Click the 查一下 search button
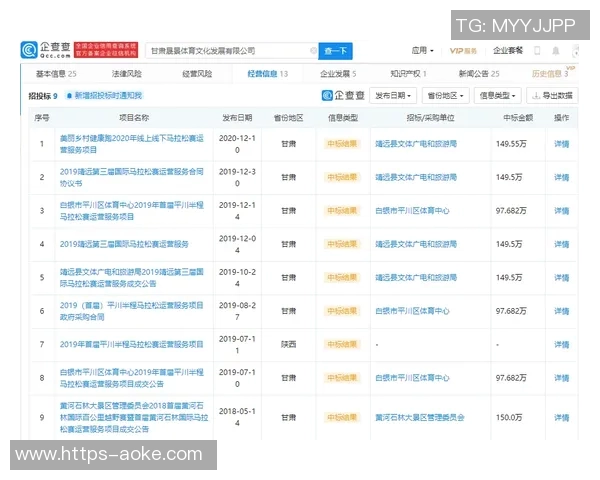 [x=335, y=51]
